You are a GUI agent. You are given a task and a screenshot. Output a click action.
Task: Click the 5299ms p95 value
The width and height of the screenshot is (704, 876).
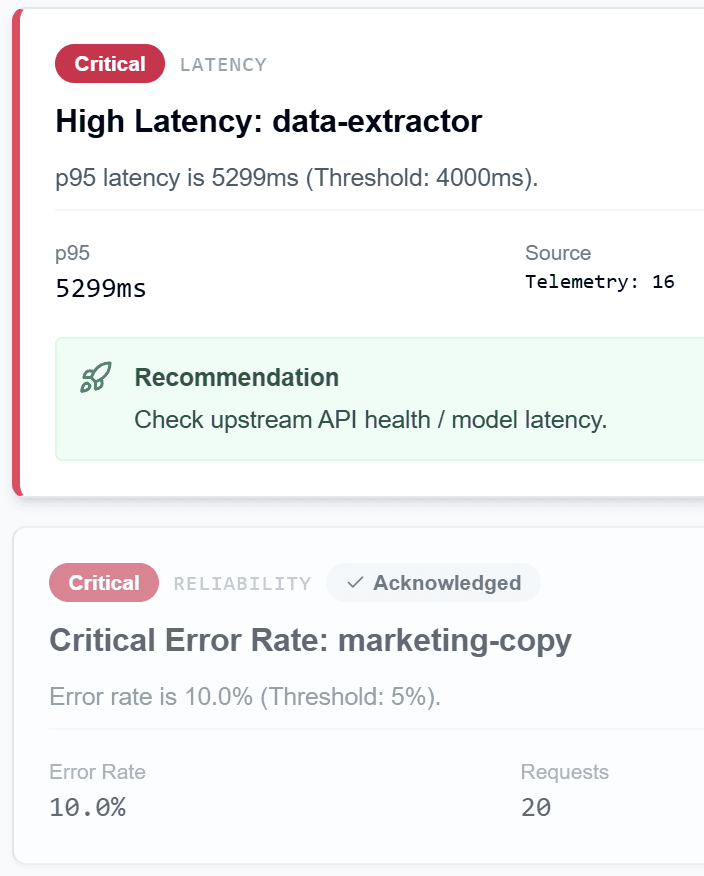click(101, 288)
